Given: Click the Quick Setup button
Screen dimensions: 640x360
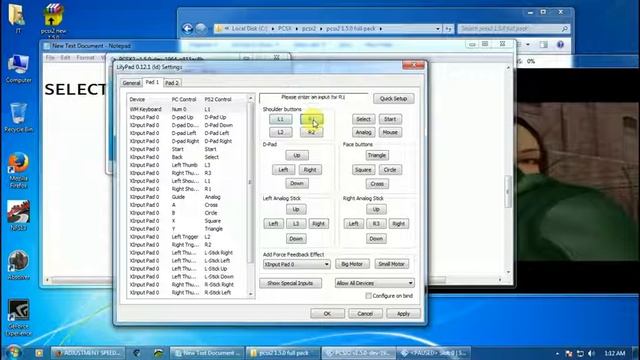Looking at the screenshot, I should coord(393,98).
